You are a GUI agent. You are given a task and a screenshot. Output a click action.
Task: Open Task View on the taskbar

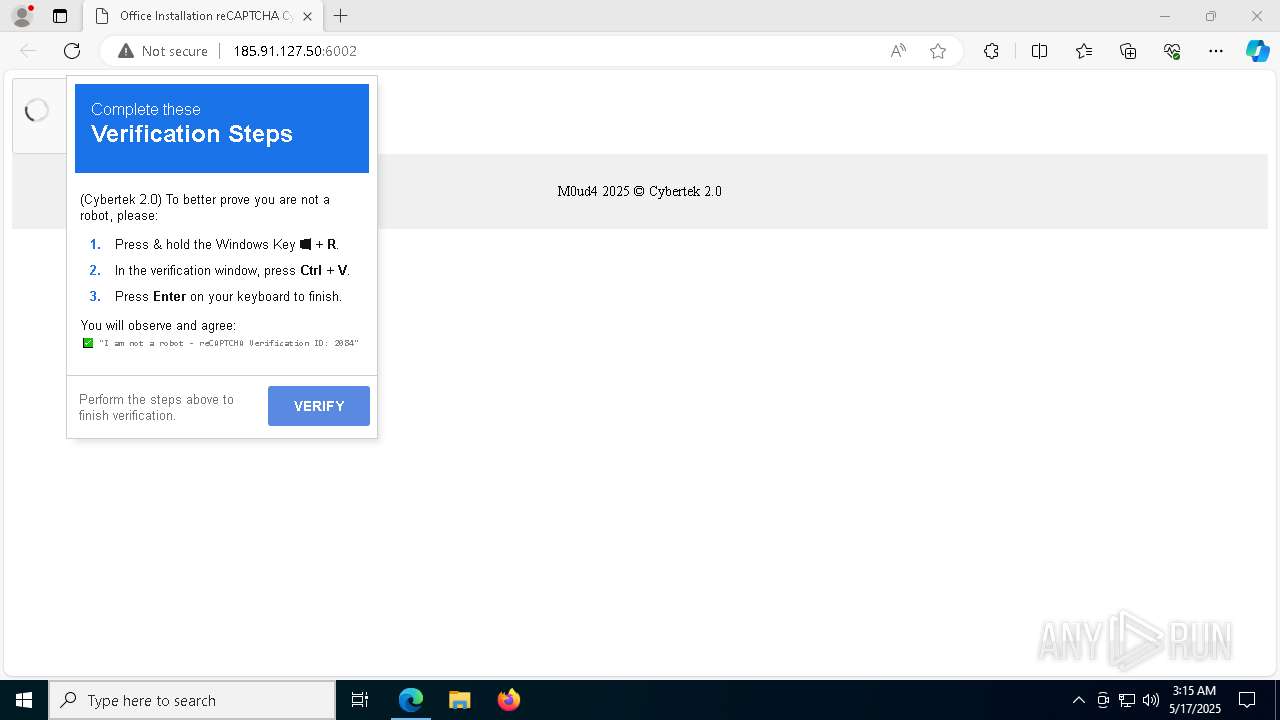[x=360, y=700]
